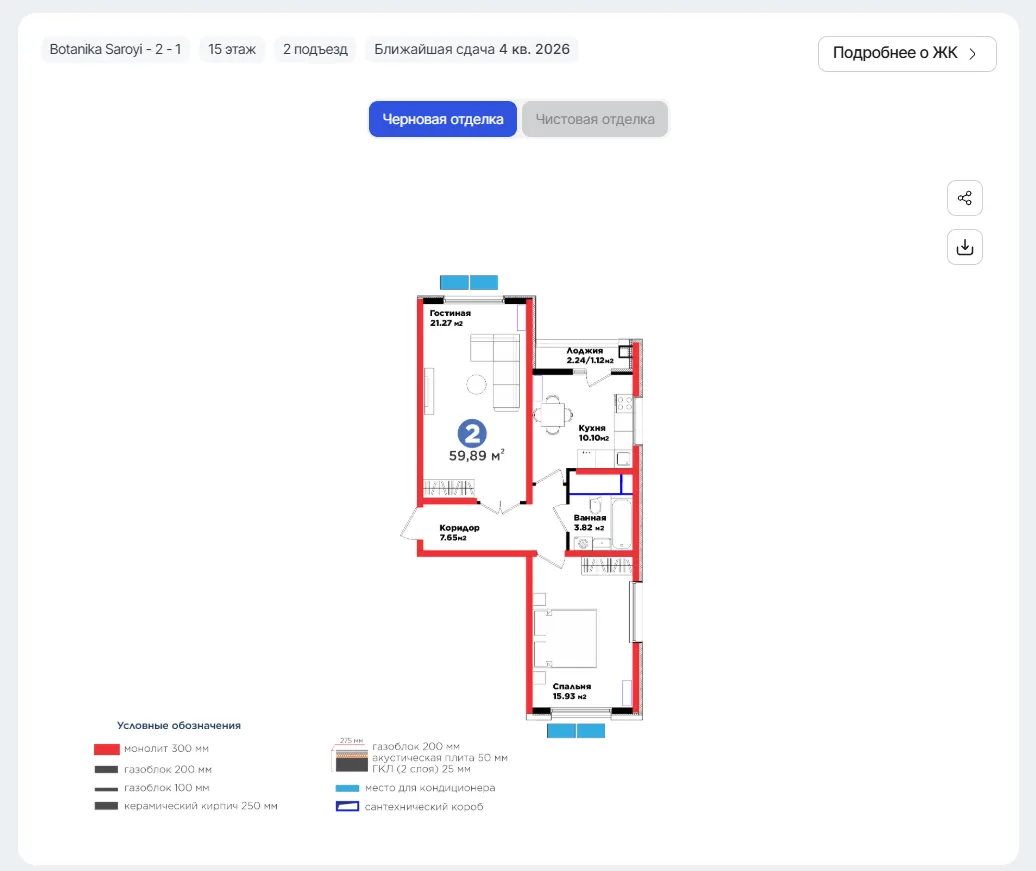Click the 15 этаж floor tag
1036x871 pixels.
pos(232,50)
